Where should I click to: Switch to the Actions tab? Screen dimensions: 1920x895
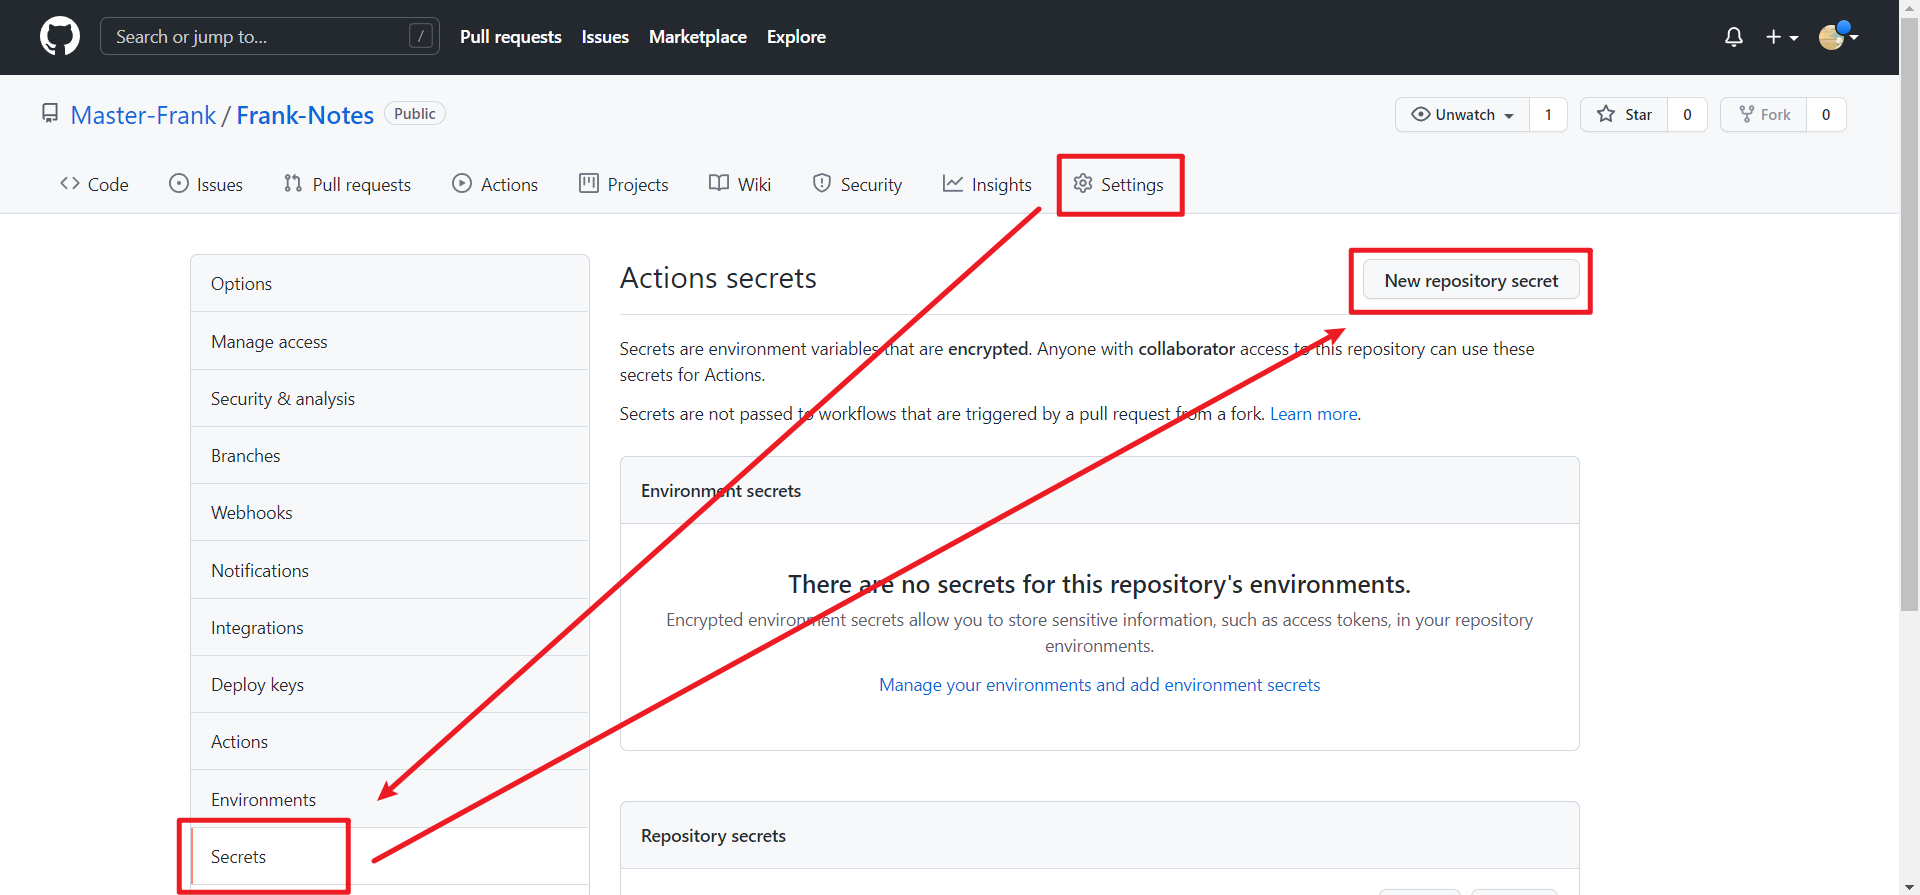[x=495, y=184]
